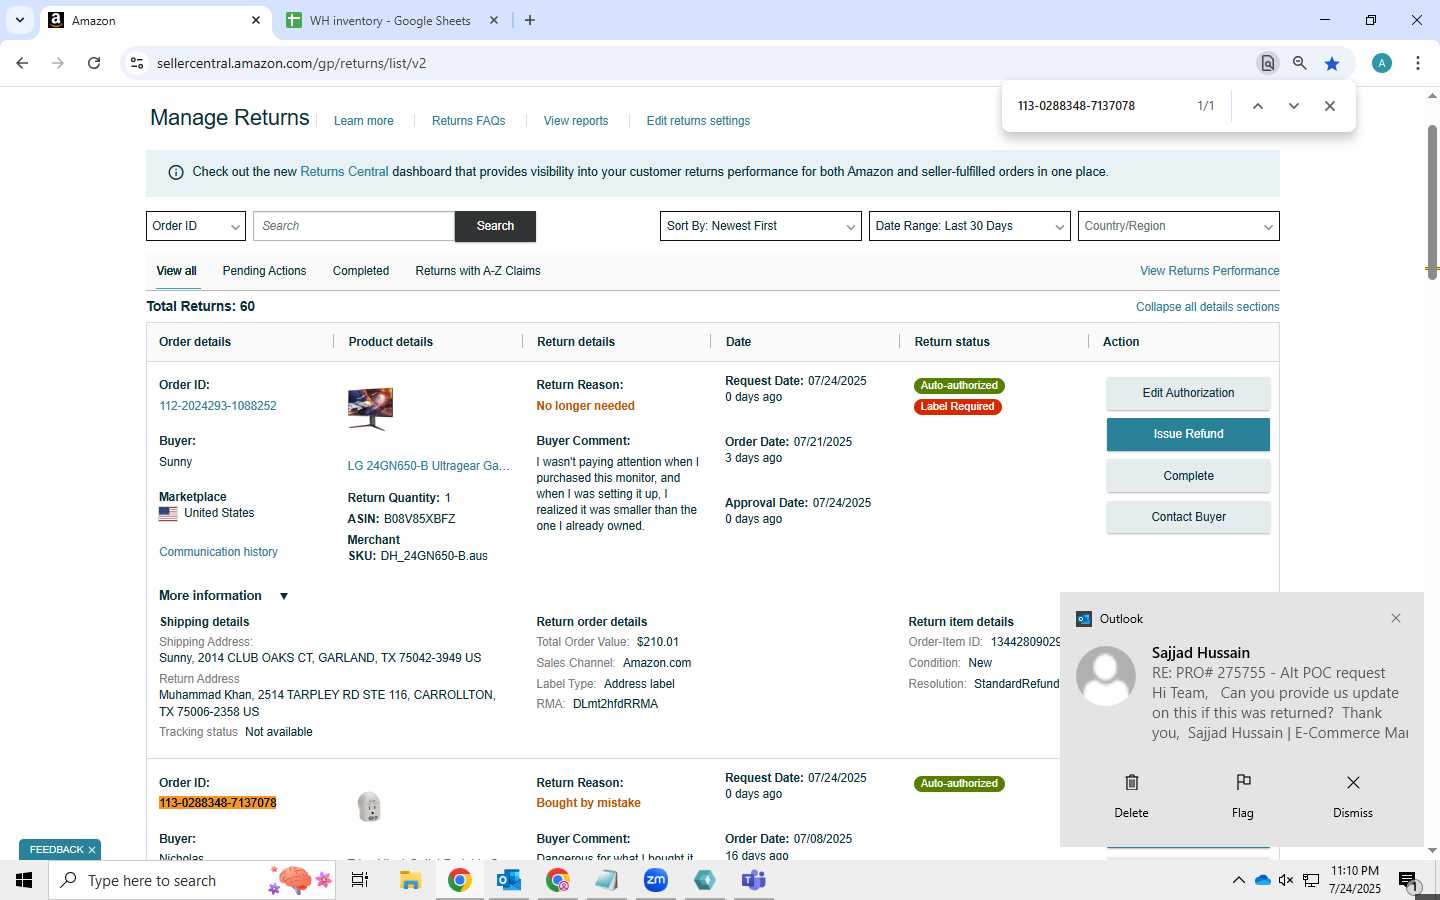
Task: Open Communication history link
Action: pos(218,552)
